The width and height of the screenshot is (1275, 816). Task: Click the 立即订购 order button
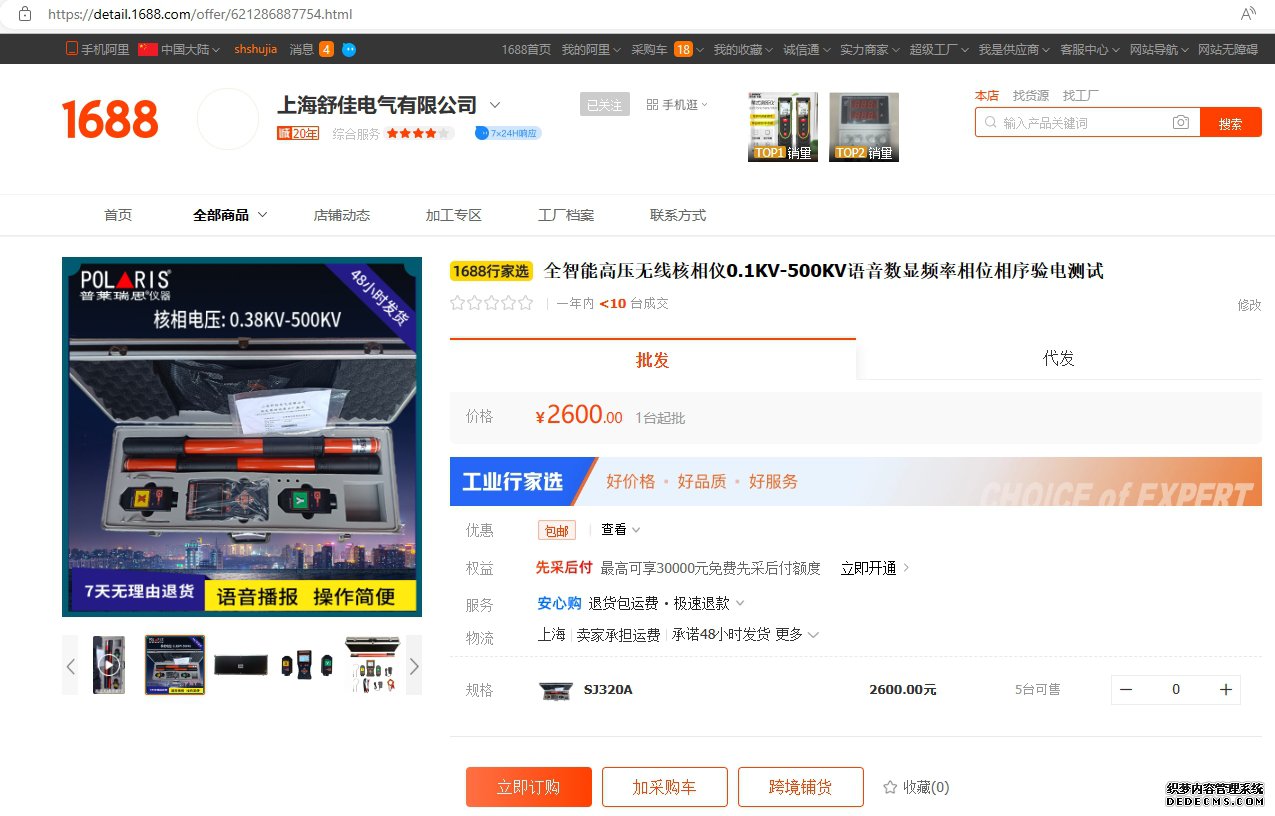click(x=528, y=787)
